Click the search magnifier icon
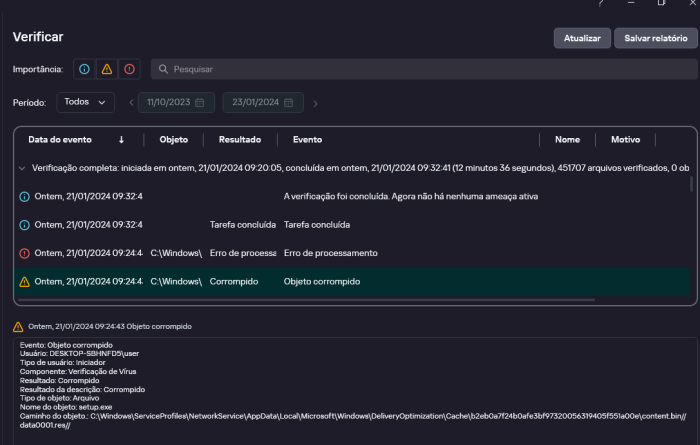The height and width of the screenshot is (445, 700). (163, 70)
